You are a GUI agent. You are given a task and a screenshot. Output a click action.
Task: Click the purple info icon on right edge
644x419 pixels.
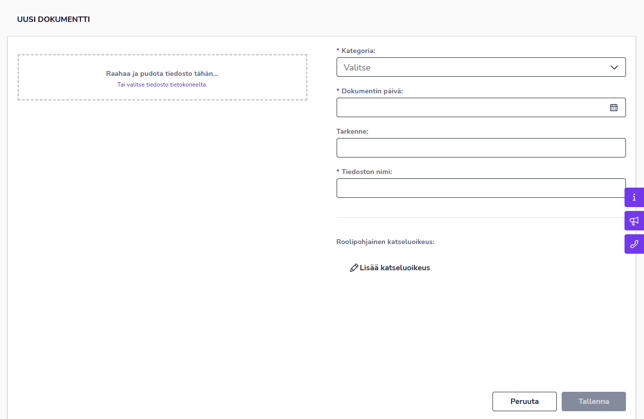634,198
